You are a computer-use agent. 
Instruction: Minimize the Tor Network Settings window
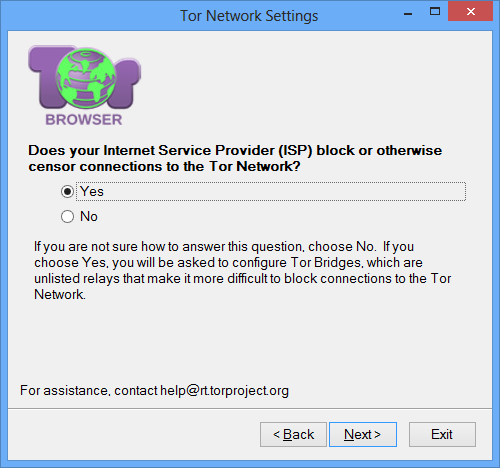coord(408,12)
